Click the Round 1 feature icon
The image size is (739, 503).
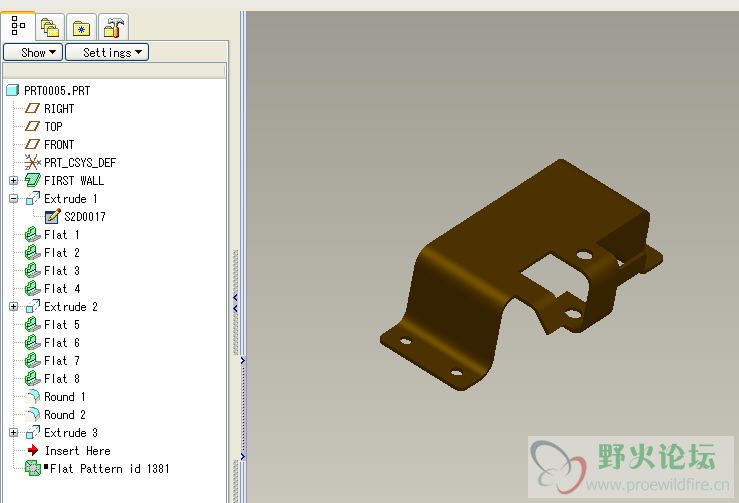(x=33, y=396)
